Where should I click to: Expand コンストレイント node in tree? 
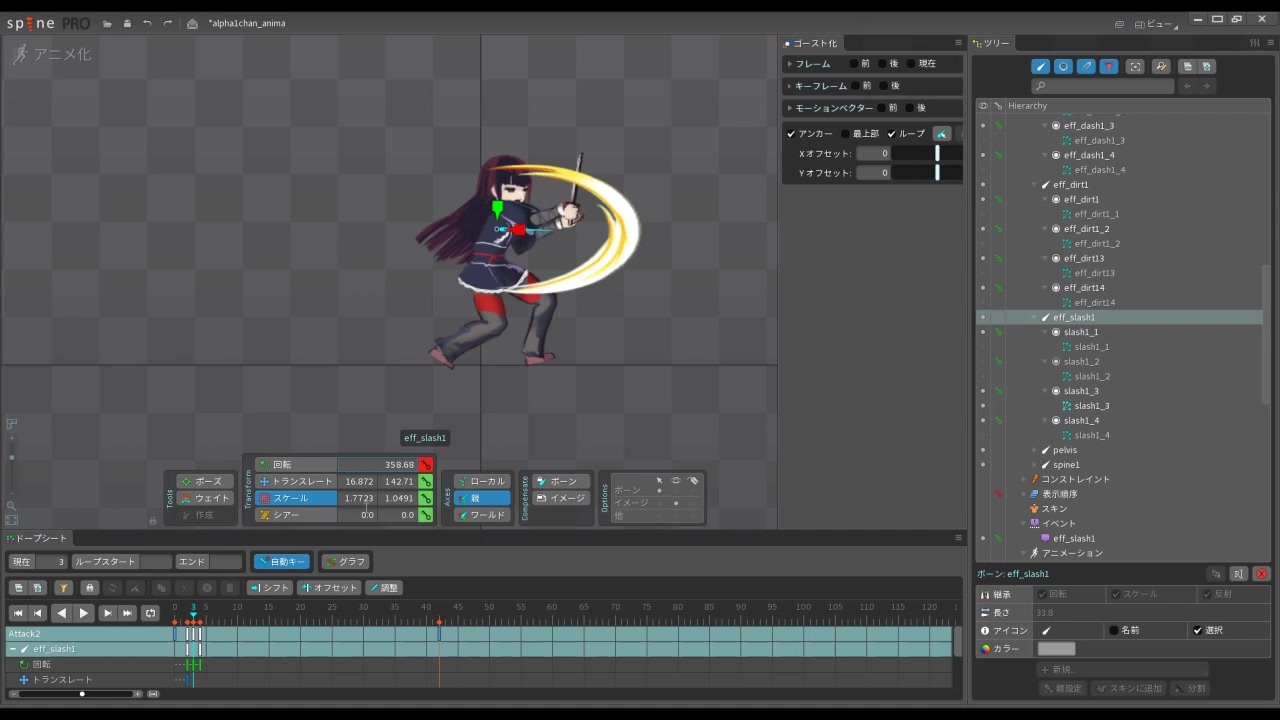[1023, 480]
